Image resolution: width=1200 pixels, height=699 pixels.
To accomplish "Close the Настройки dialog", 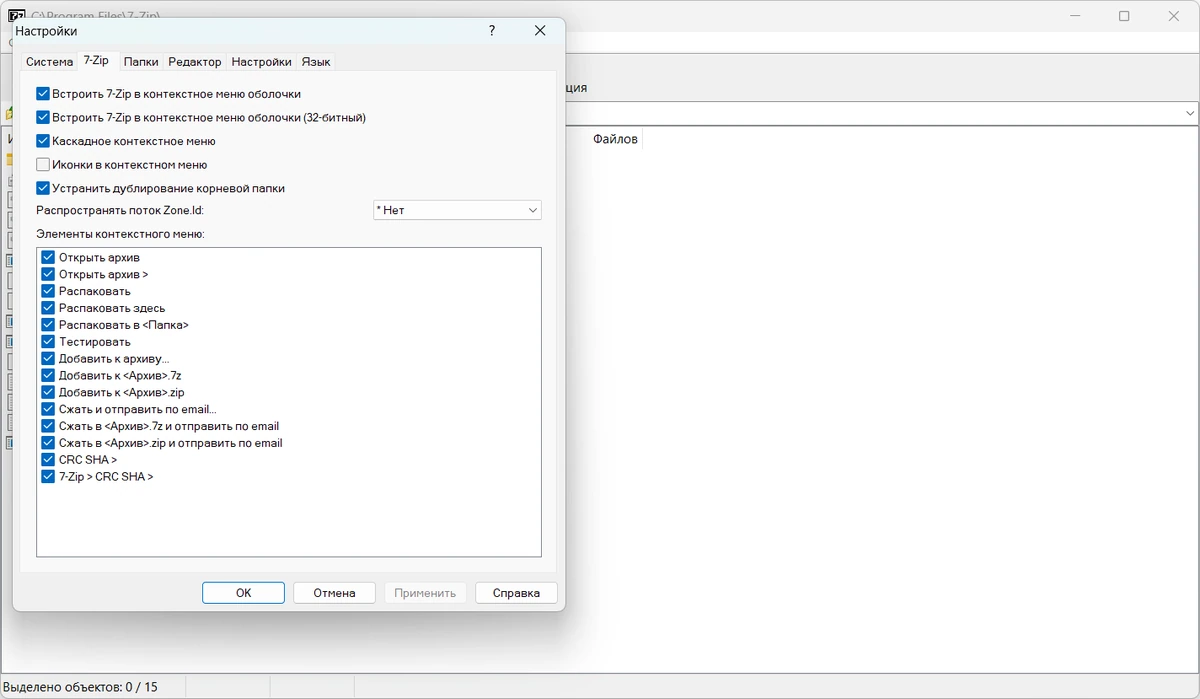I will 540,31.
